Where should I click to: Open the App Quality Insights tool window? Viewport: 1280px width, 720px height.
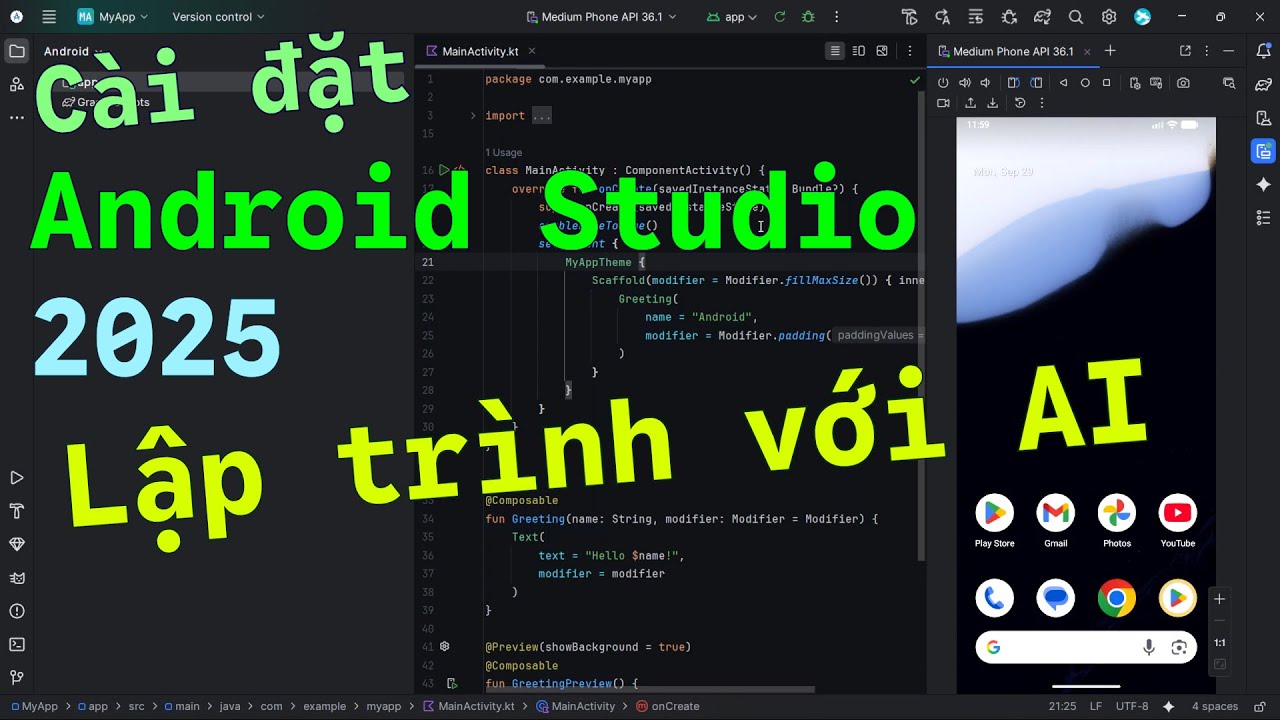[x=17, y=544]
